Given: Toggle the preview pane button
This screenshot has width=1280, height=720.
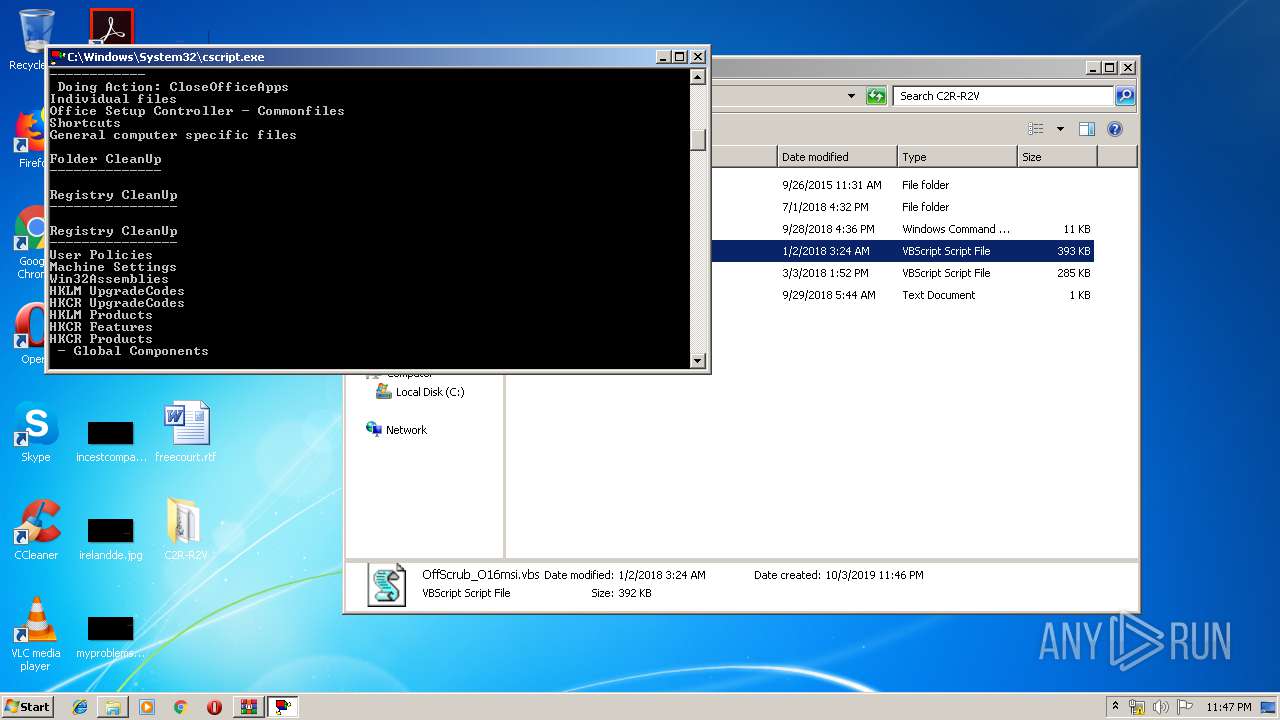Looking at the screenshot, I should (x=1087, y=129).
